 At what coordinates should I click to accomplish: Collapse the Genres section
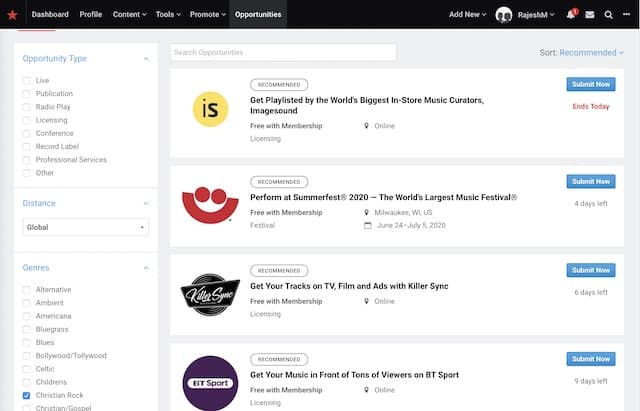[x=146, y=268]
